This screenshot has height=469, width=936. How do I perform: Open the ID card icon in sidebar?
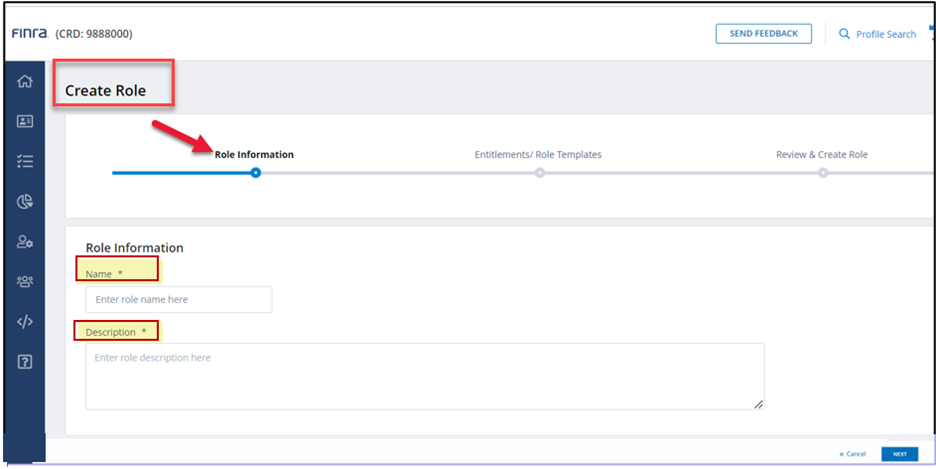tap(25, 121)
